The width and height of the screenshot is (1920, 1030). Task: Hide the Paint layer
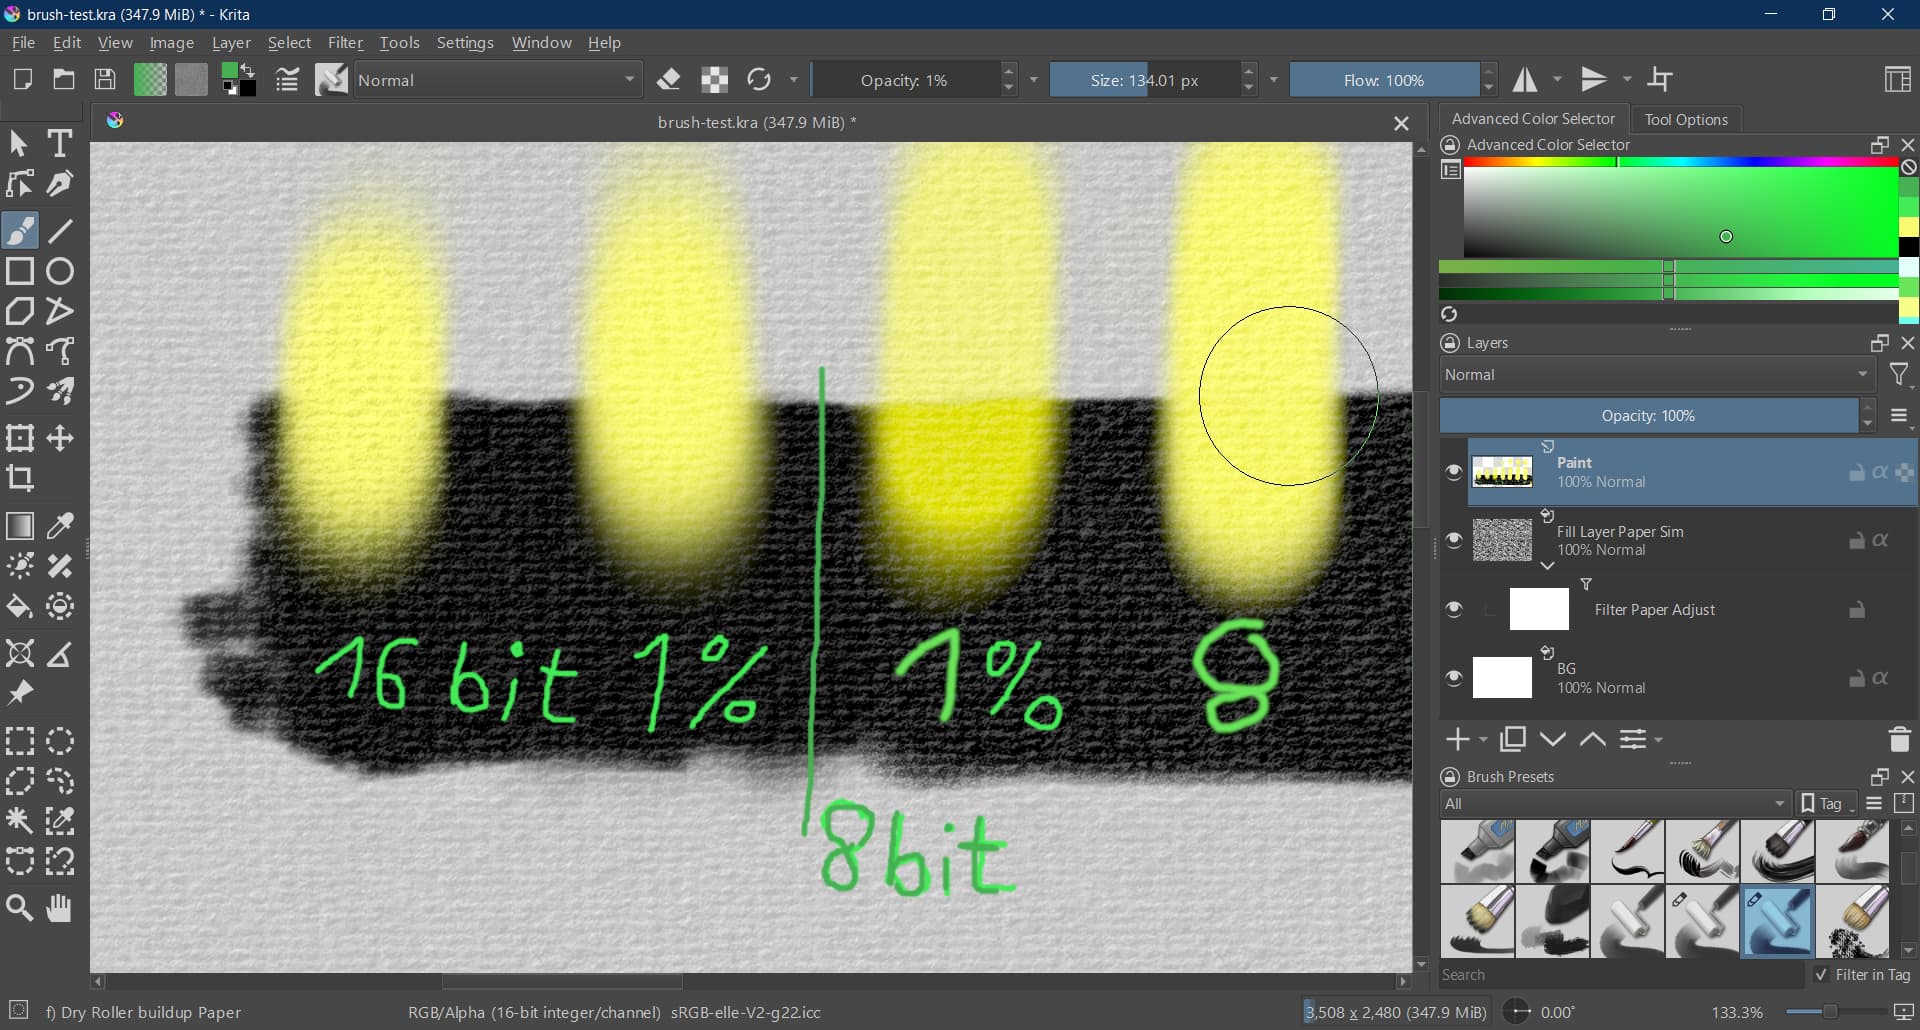pyautogui.click(x=1454, y=472)
